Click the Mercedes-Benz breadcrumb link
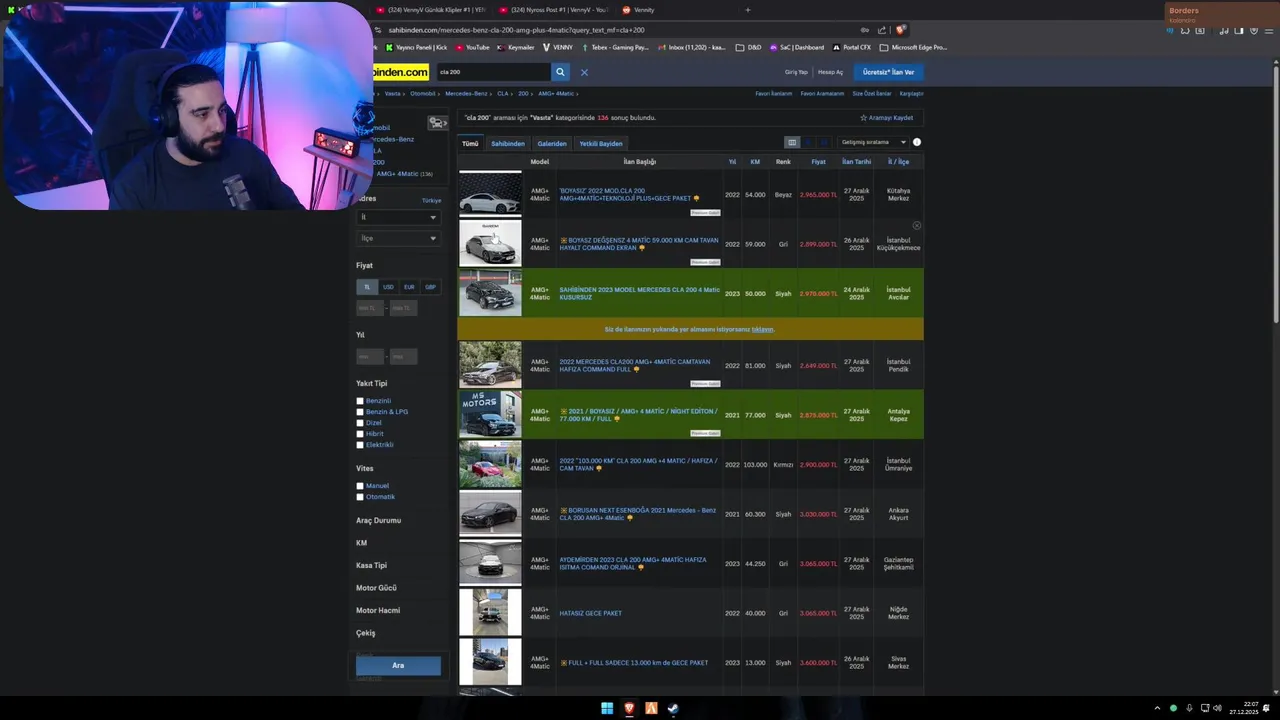 coord(466,93)
